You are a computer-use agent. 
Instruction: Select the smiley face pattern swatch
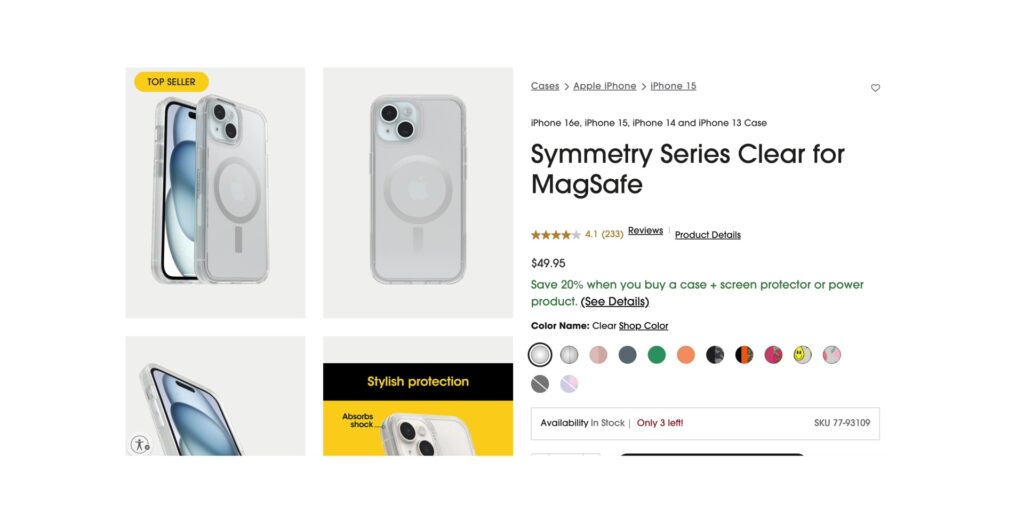802,355
